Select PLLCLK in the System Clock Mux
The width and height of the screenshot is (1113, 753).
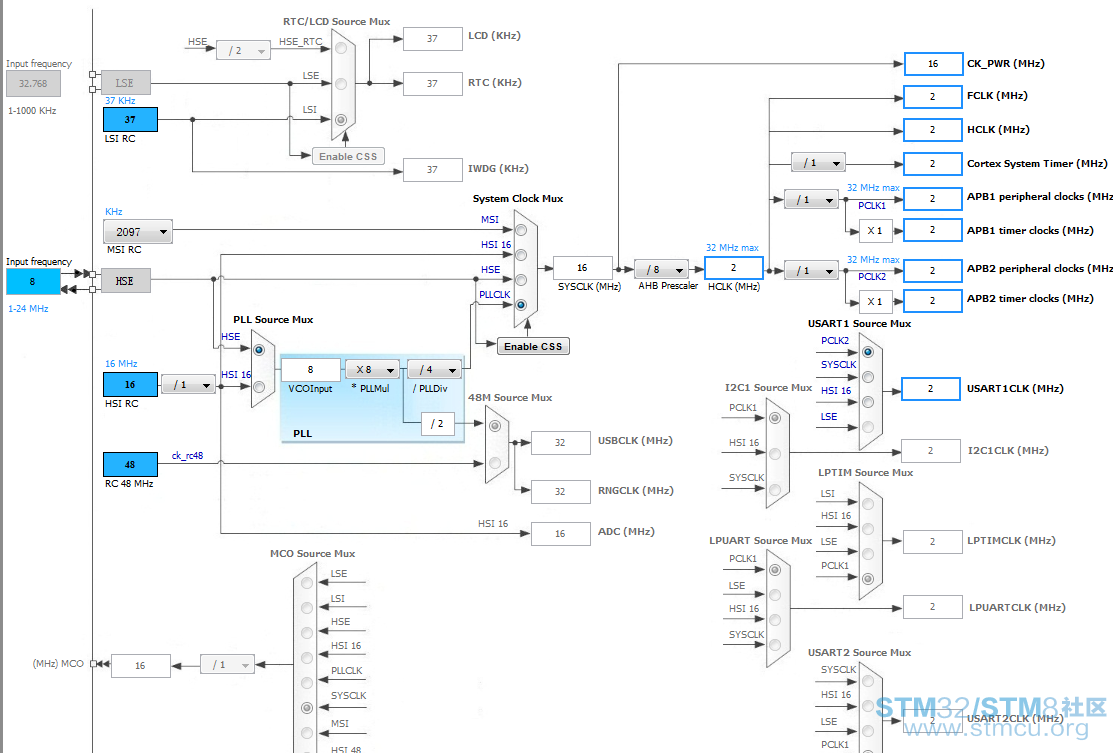point(520,306)
